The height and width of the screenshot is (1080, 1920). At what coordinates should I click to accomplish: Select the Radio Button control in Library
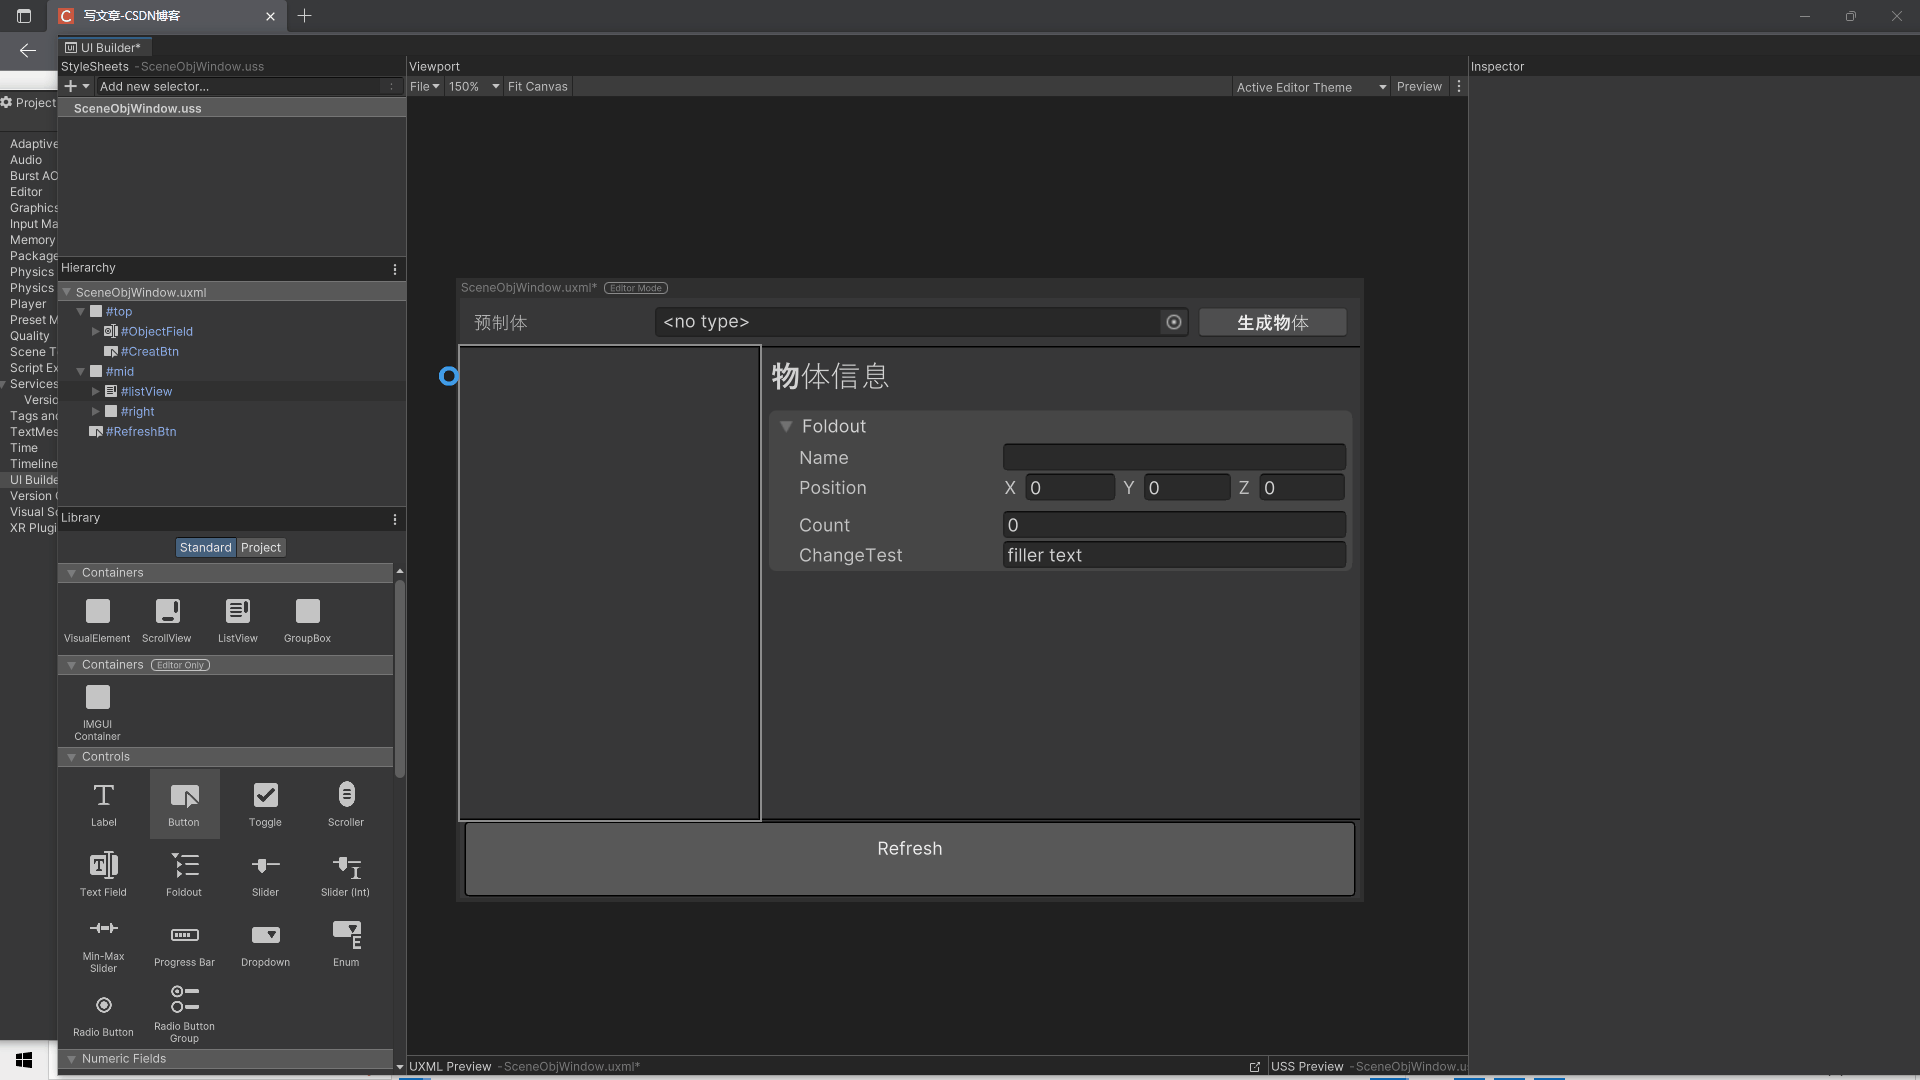click(x=103, y=1006)
